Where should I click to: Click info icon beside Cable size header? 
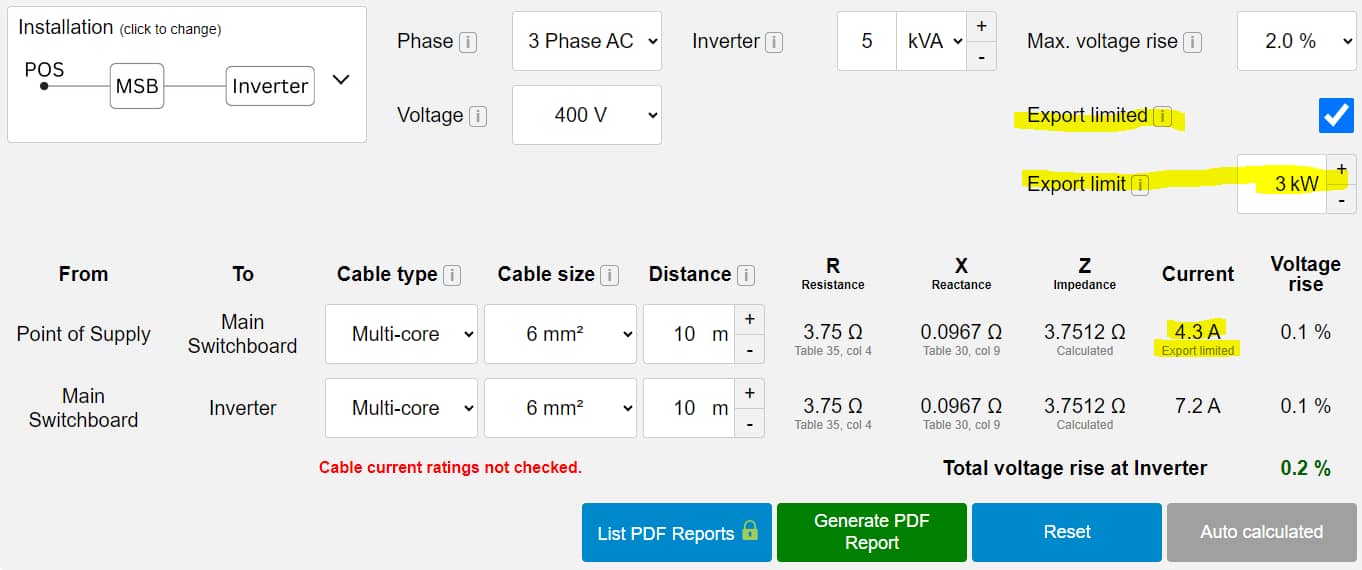pyautogui.click(x=609, y=275)
